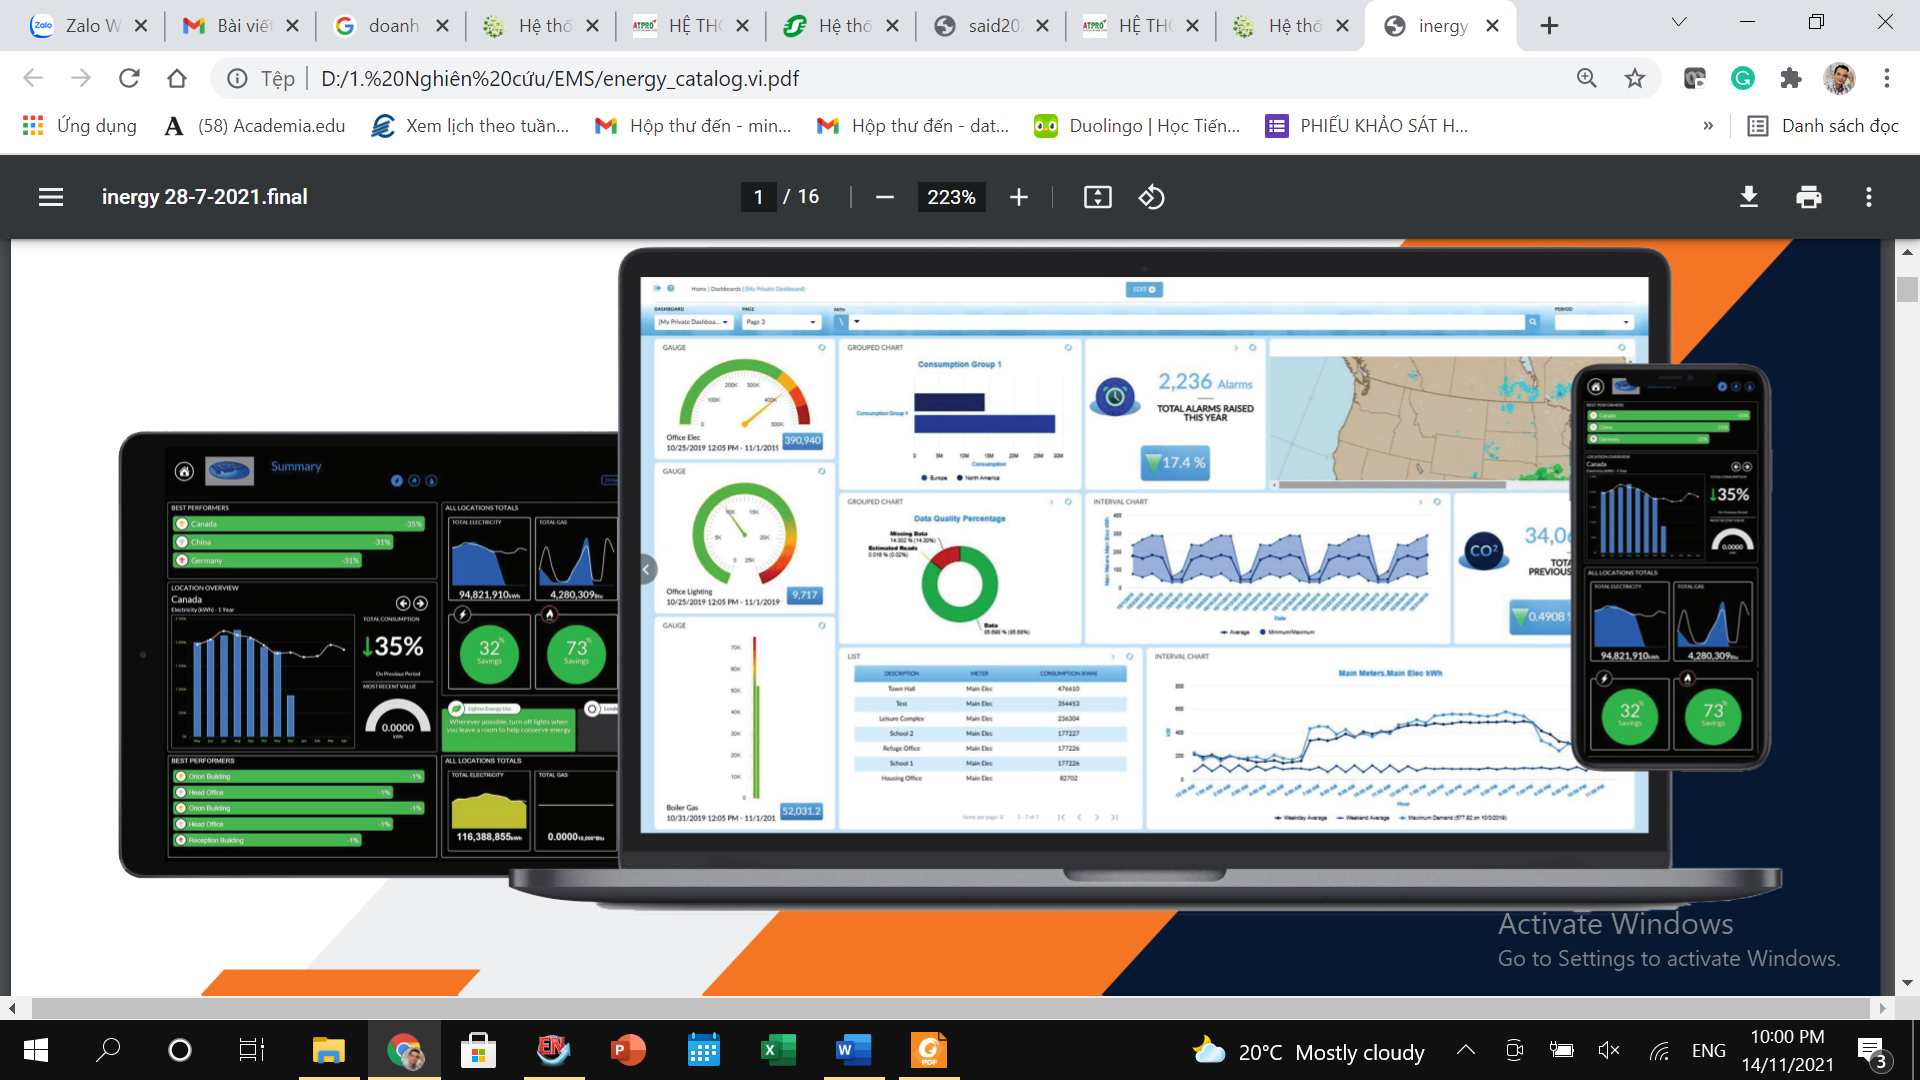The height and width of the screenshot is (1080, 1920).
Task: Zoom out using the minus button
Action: point(884,197)
